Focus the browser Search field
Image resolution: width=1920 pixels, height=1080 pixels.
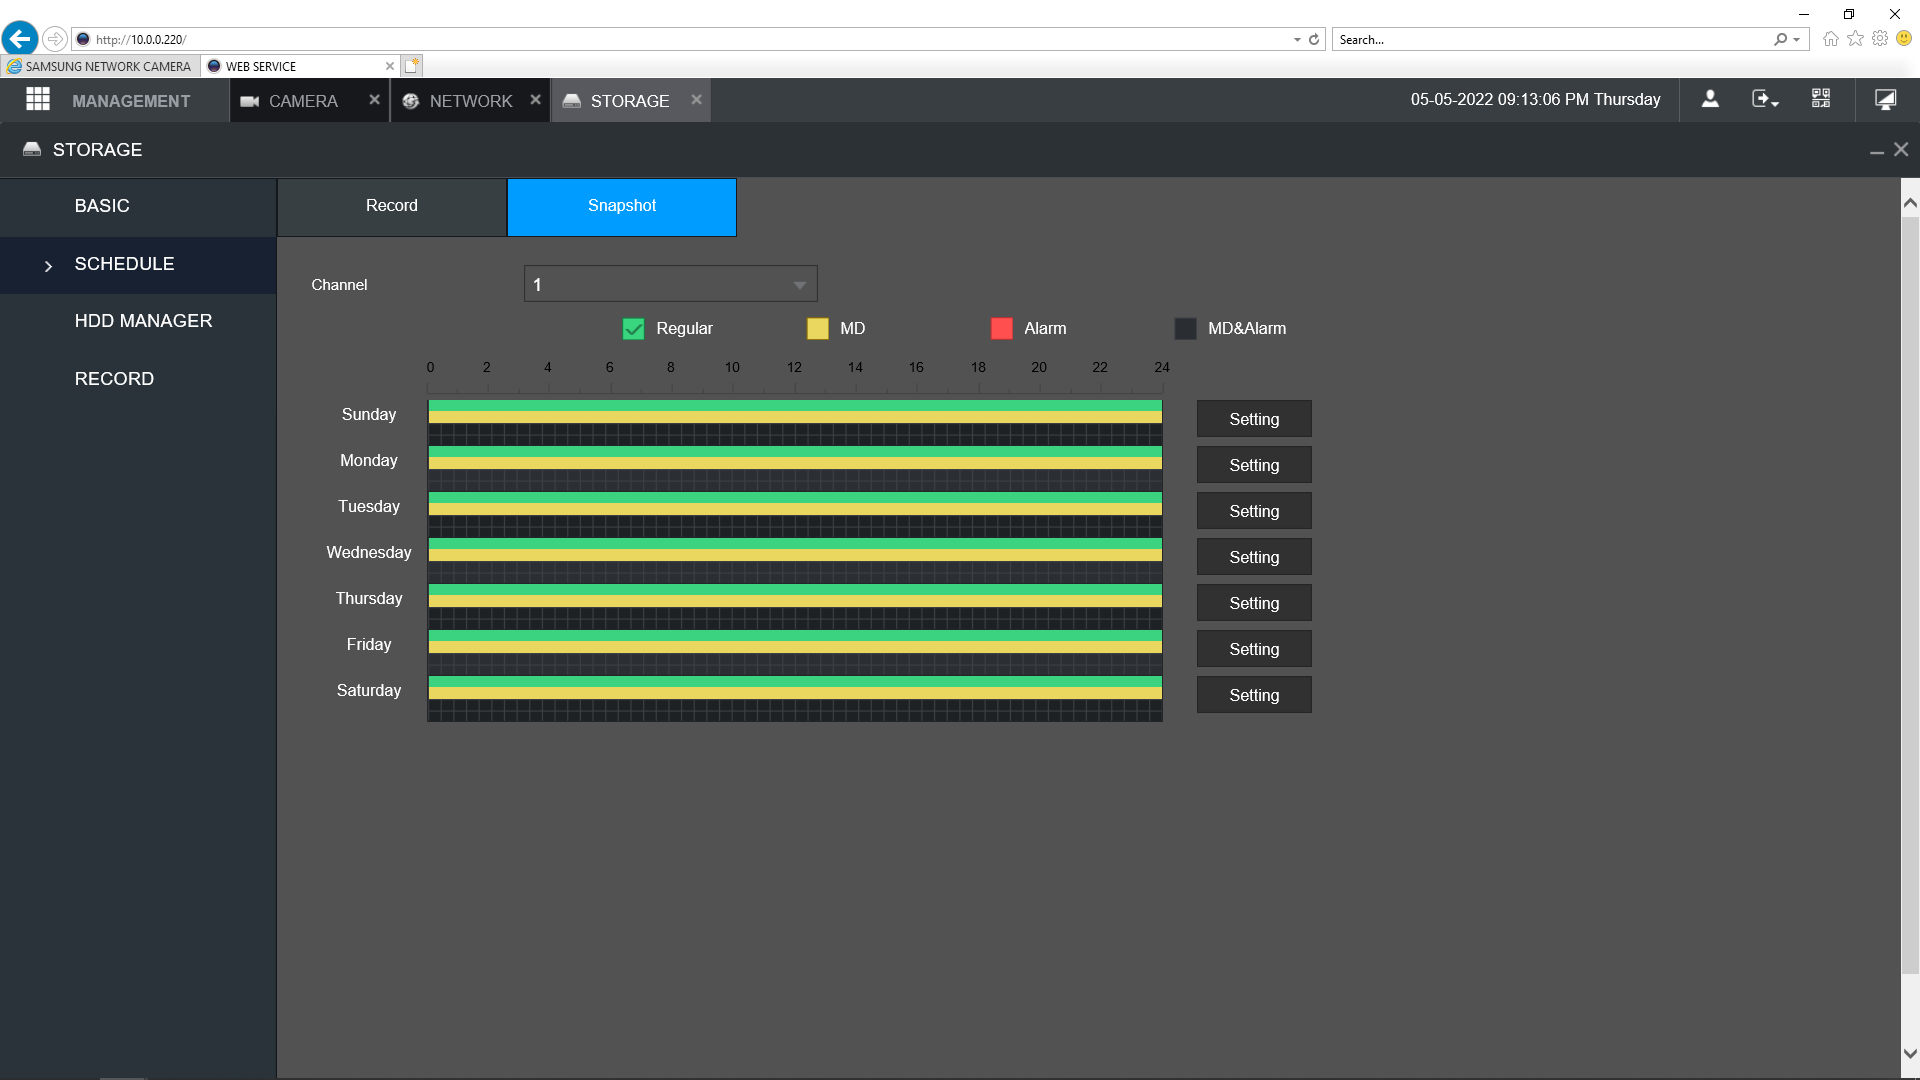pos(1550,40)
